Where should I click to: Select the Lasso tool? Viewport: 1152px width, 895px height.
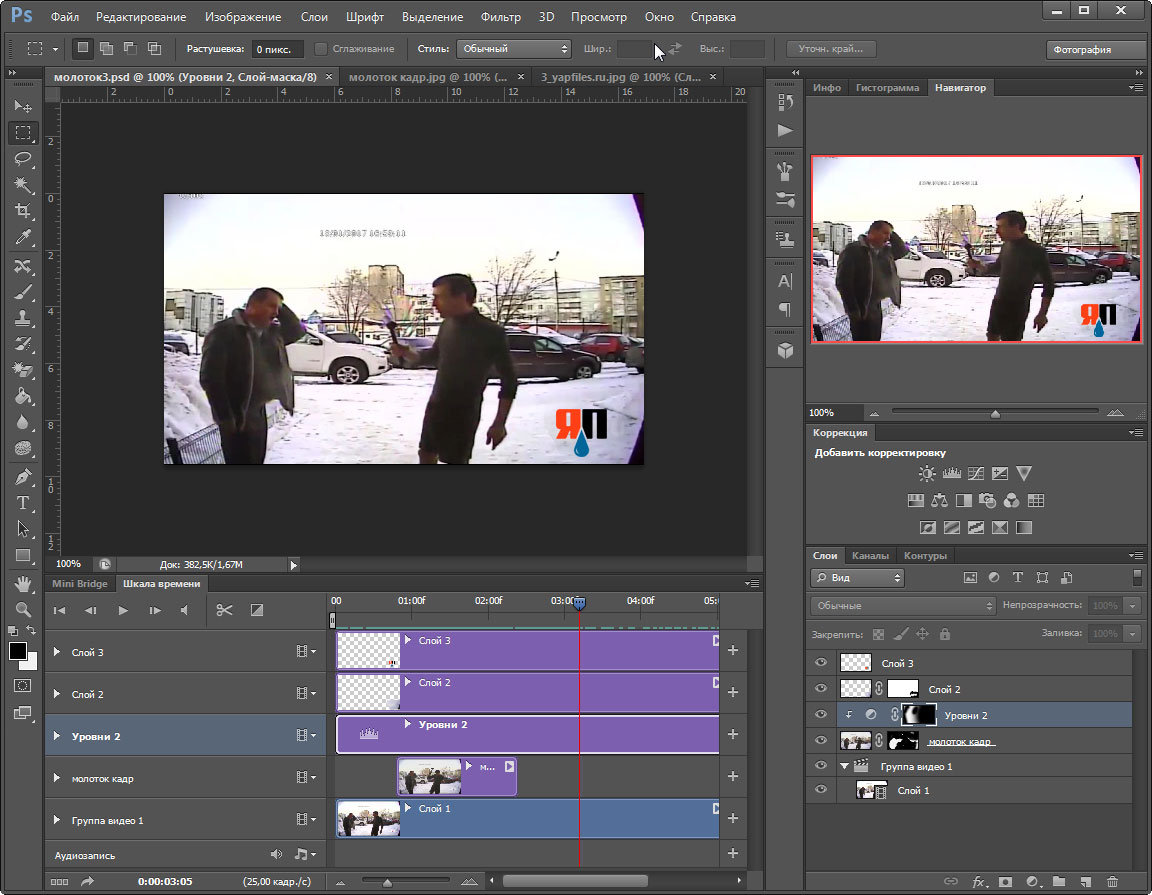pyautogui.click(x=23, y=159)
